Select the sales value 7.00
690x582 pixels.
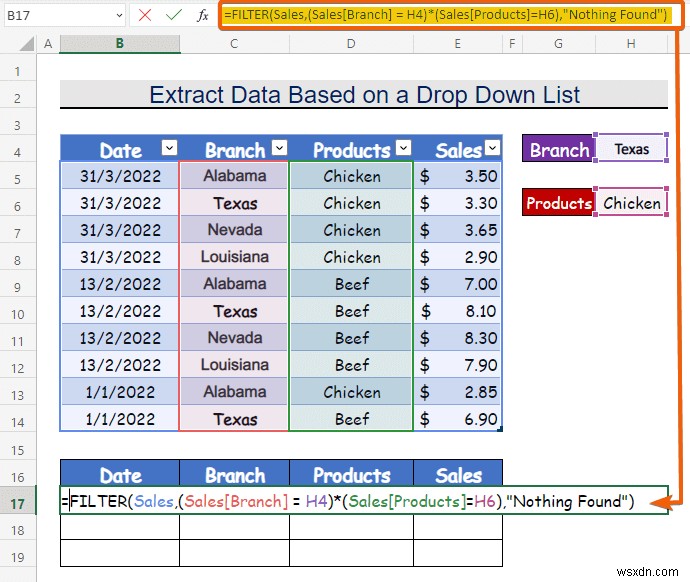coord(458,284)
